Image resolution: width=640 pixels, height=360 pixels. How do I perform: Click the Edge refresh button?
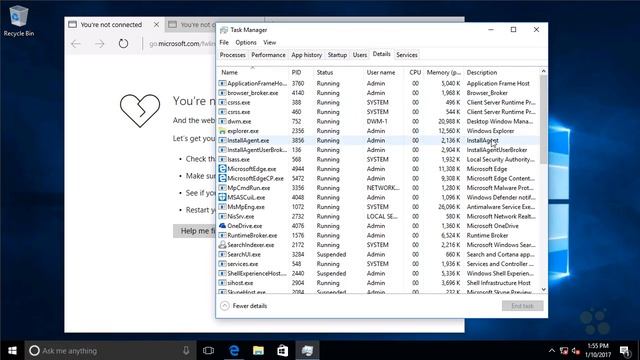pyautogui.click(x=123, y=43)
